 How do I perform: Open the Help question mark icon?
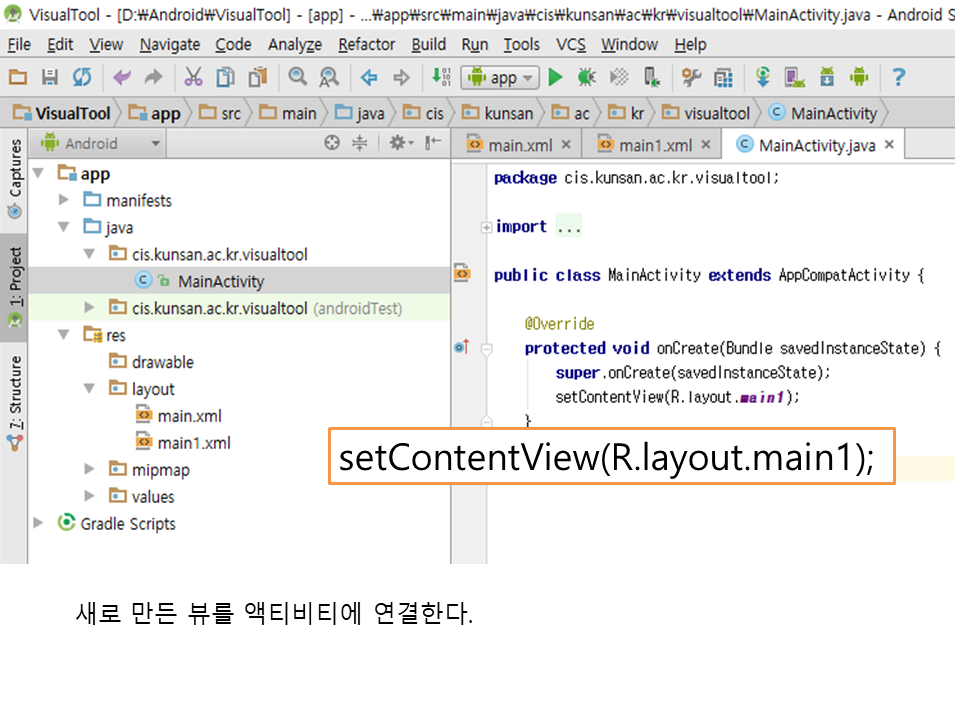(899, 77)
